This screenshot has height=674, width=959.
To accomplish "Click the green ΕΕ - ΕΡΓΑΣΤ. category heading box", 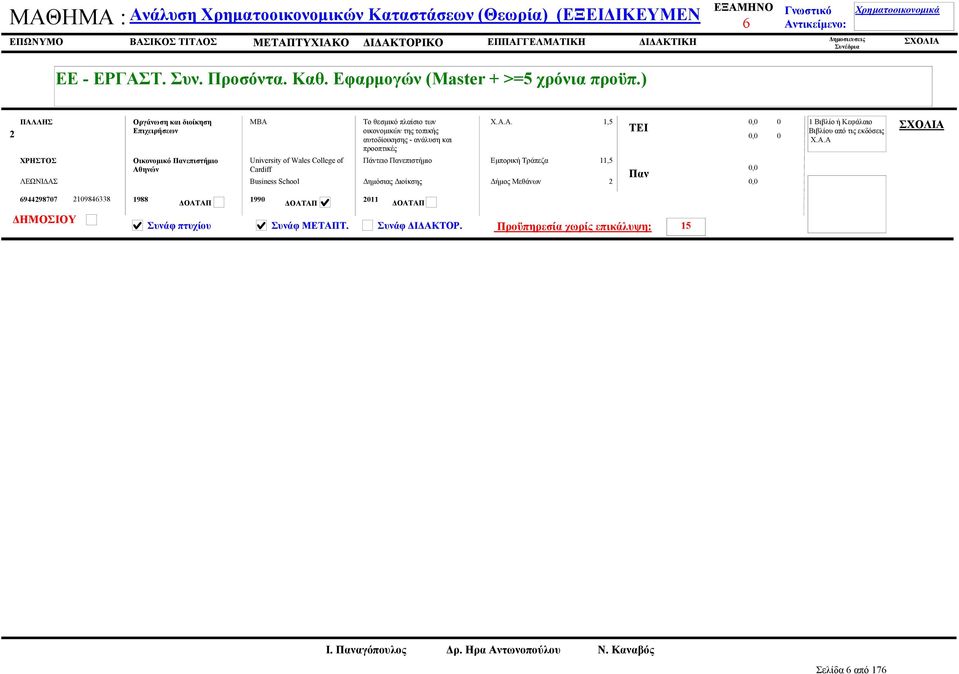I will (493, 86).
